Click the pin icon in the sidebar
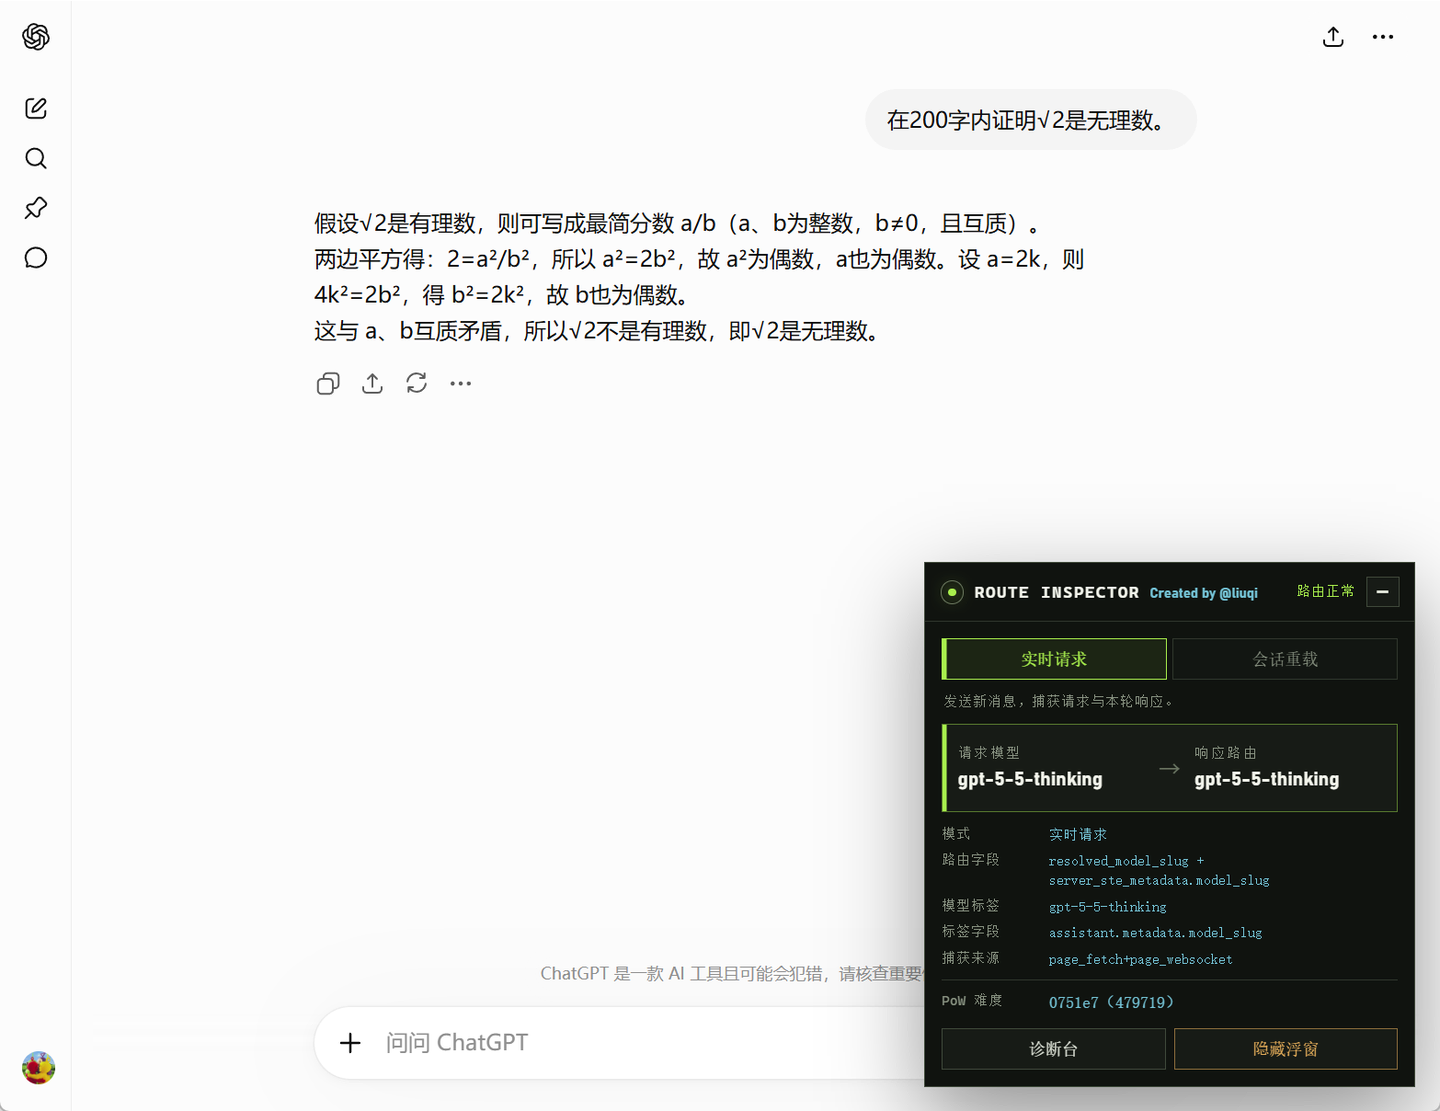Image resolution: width=1440 pixels, height=1111 pixels. click(36, 208)
